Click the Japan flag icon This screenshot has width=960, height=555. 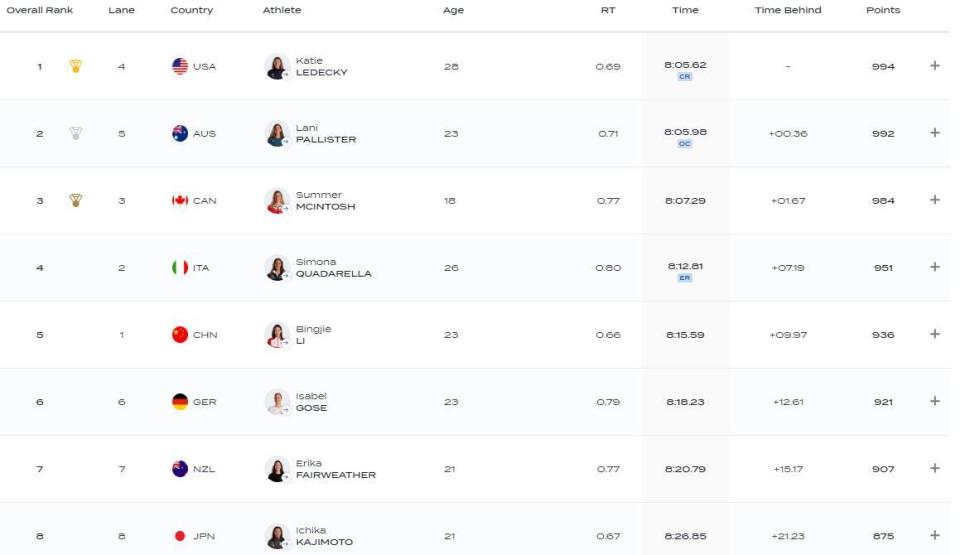click(x=180, y=536)
